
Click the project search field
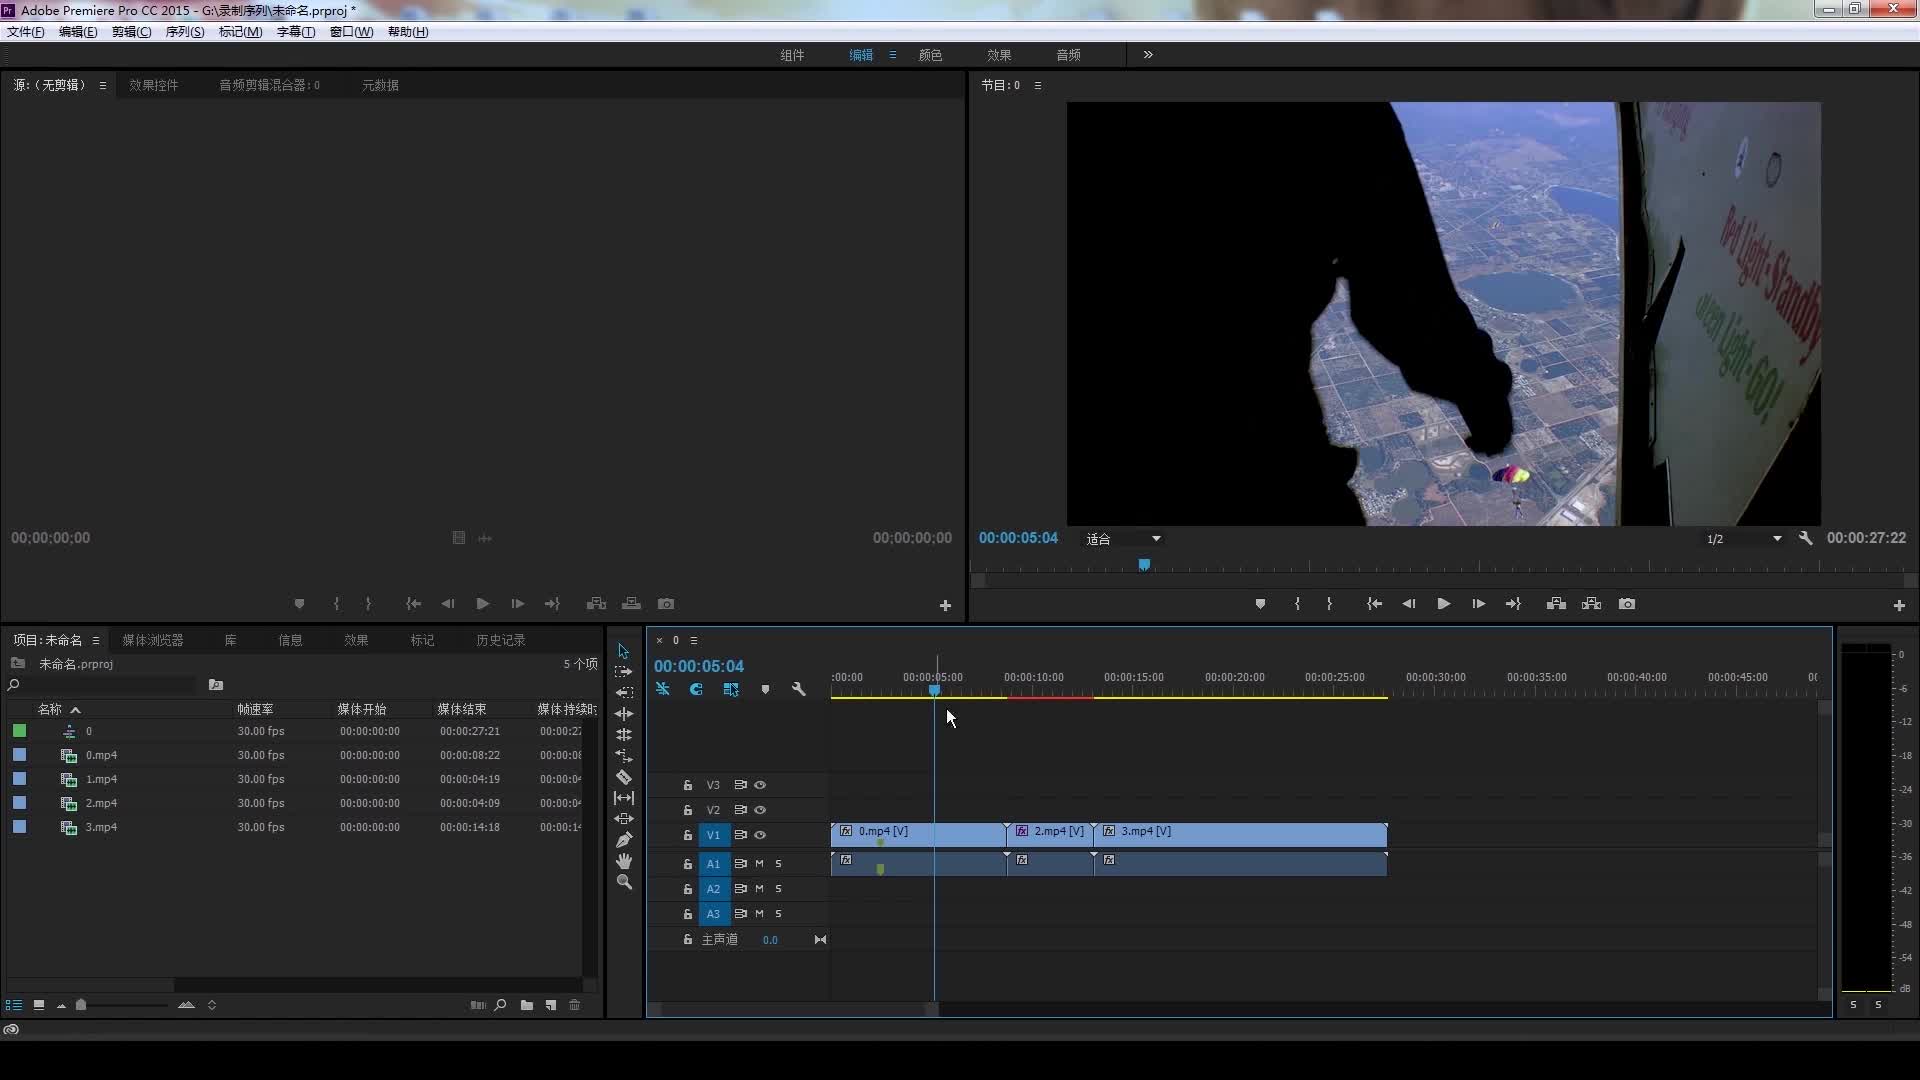(110, 685)
